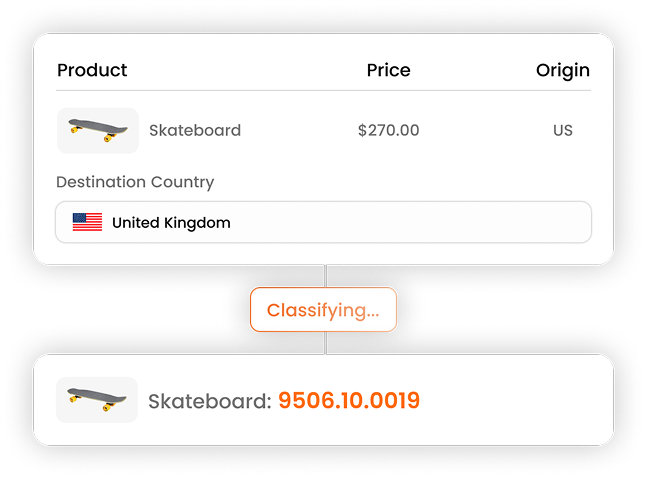Click blank area between Skateboard name and price

click(x=298, y=130)
